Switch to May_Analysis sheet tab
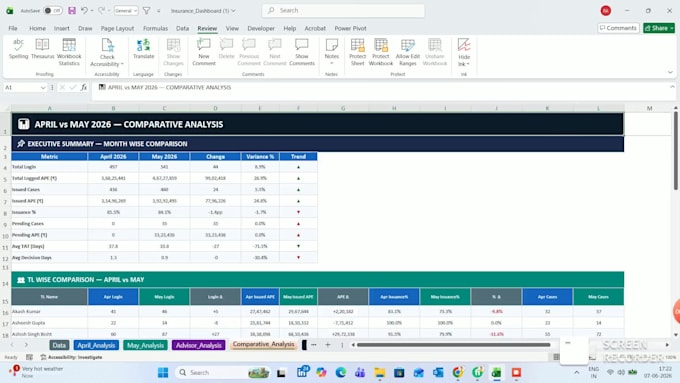The width and height of the screenshot is (680, 383). 145,345
